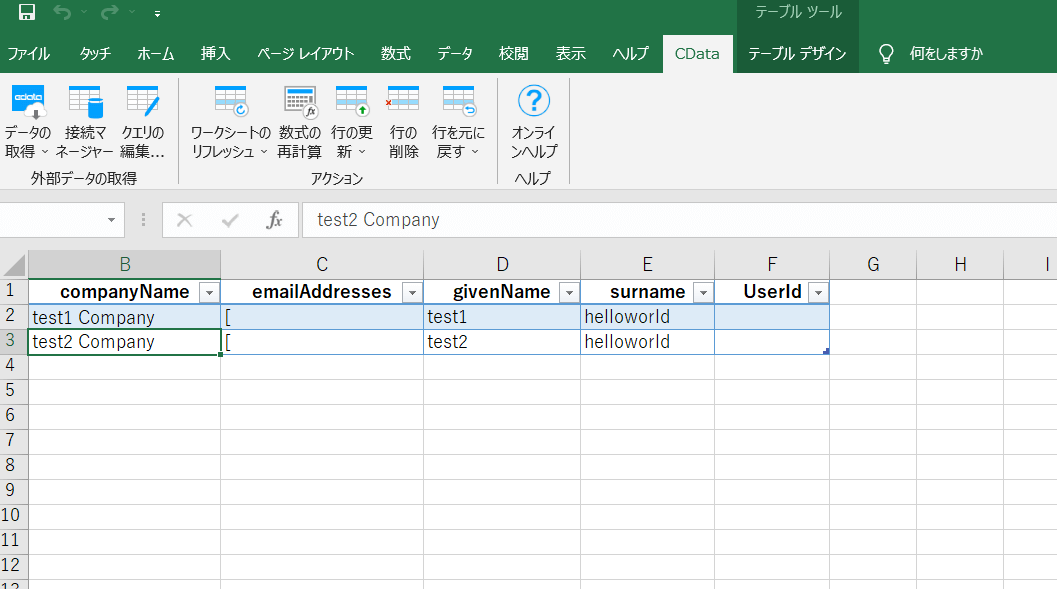Click the insert function fx button
The height and width of the screenshot is (589, 1057).
click(274, 220)
